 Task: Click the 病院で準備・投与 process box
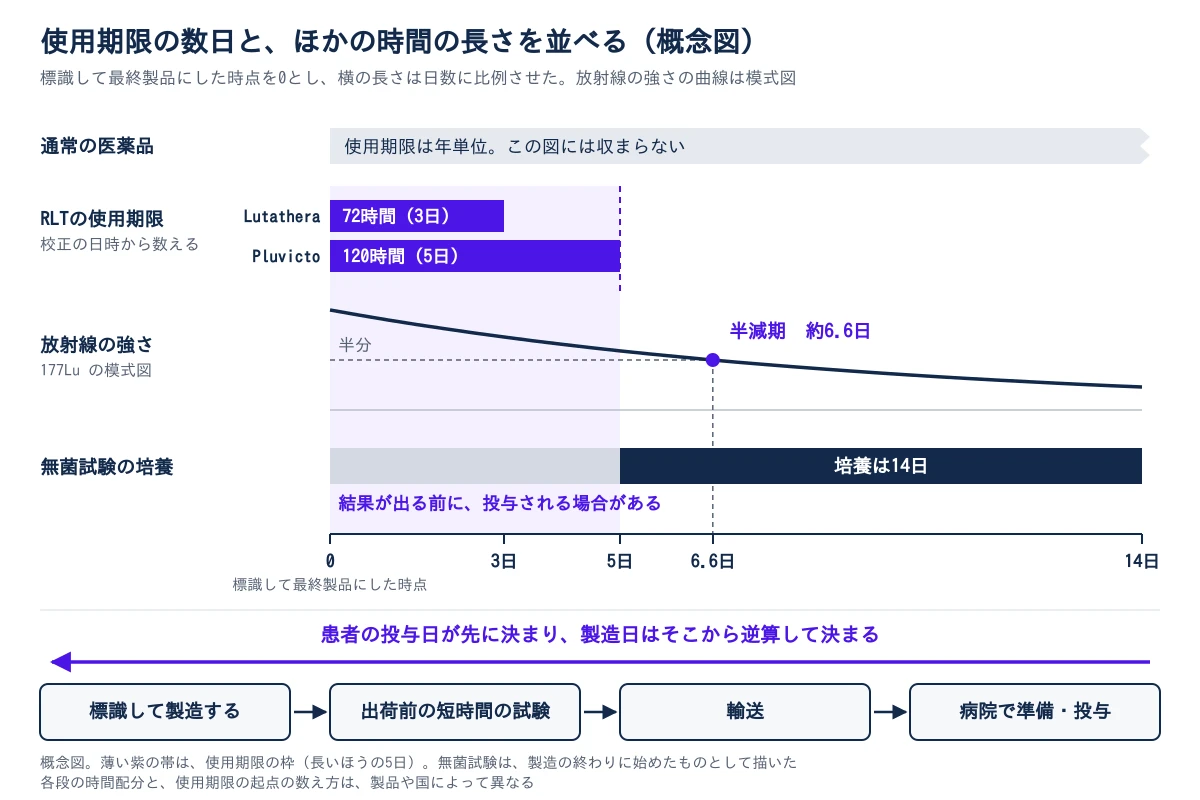click(1035, 712)
